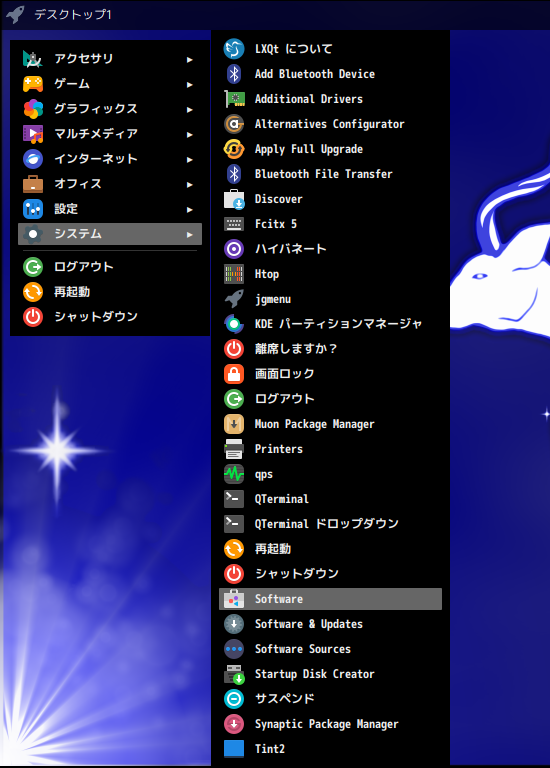Viewport: 550px width, 768px height.
Task: Expand the グラフィックス submenu arrow
Action: tap(190, 109)
